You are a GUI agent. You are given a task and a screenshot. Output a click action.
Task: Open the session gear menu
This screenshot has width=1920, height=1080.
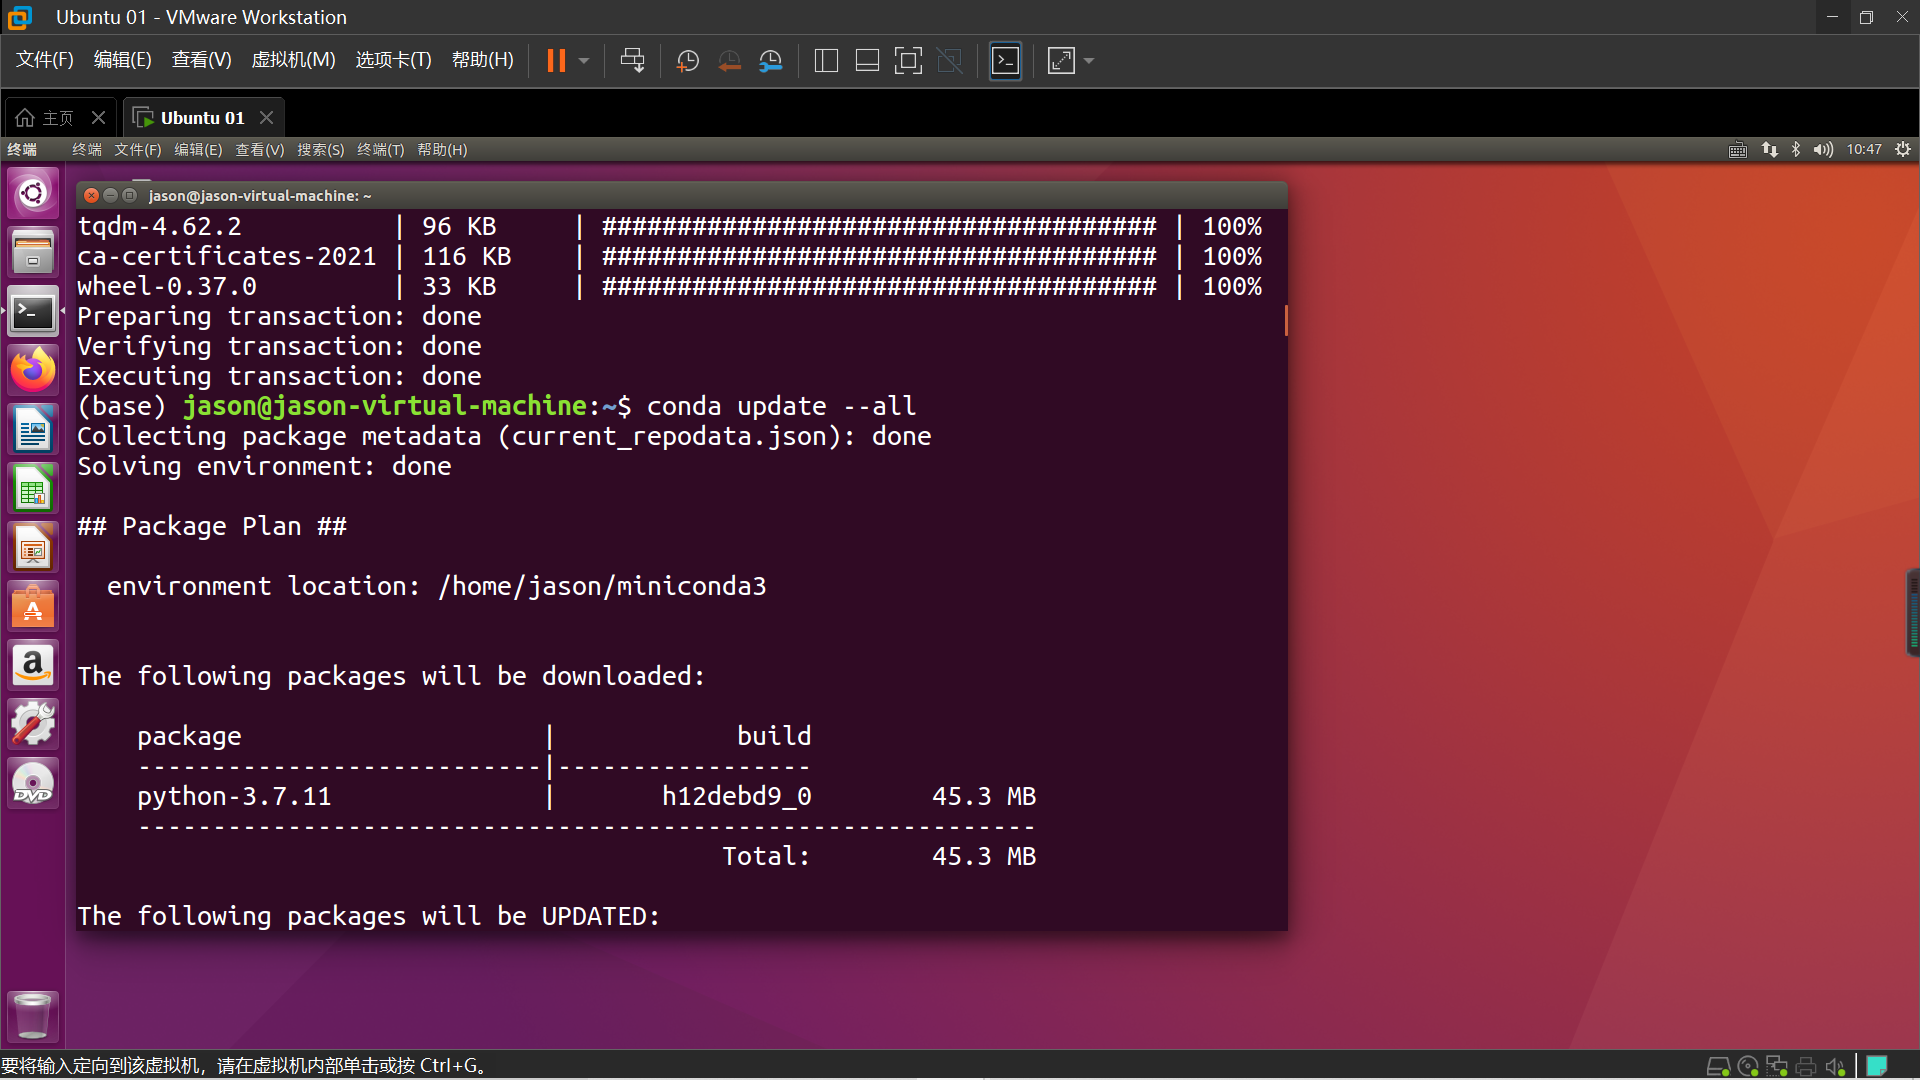tap(1903, 150)
